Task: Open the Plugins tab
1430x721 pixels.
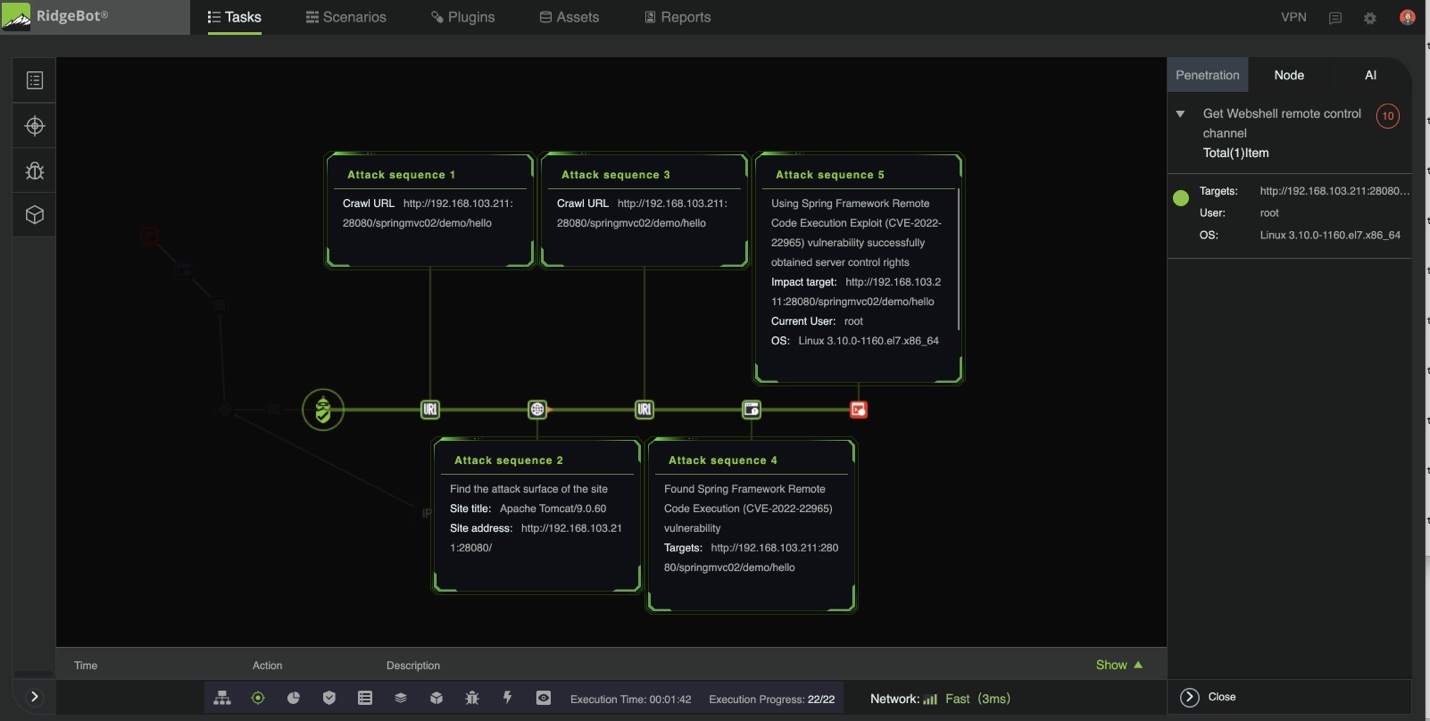Action: point(463,17)
